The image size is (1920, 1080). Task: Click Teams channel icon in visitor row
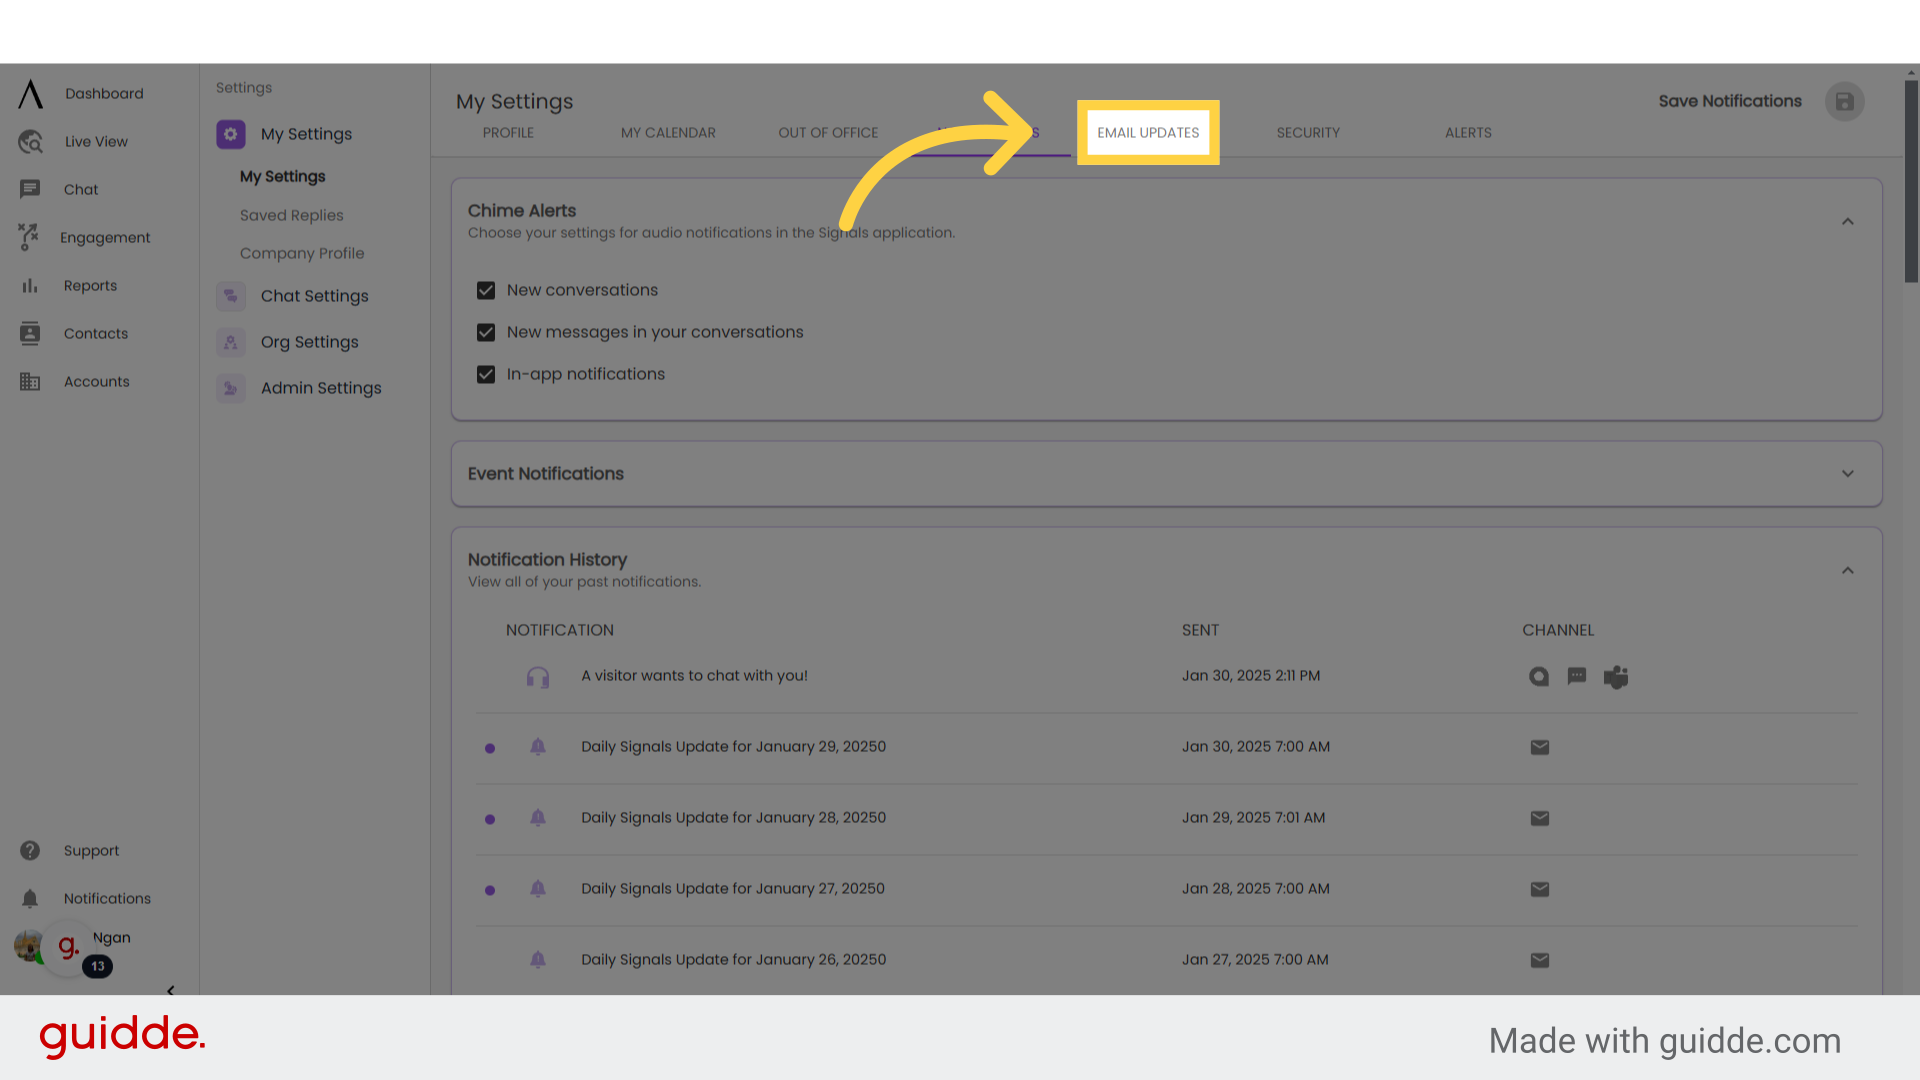1616,677
